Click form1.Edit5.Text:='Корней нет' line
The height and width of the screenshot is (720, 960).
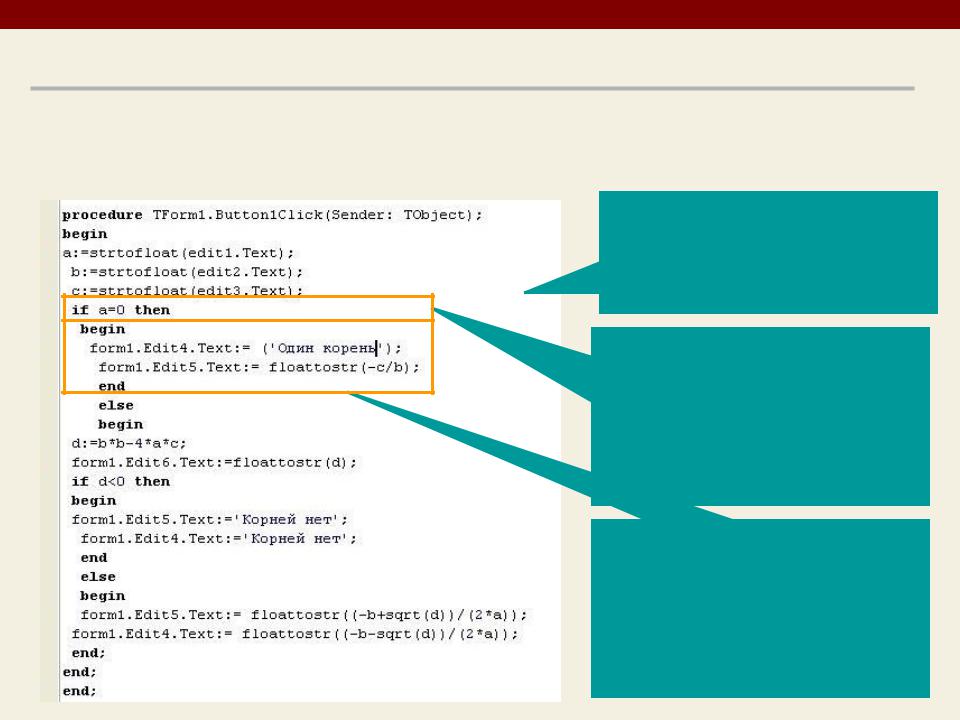(209, 520)
